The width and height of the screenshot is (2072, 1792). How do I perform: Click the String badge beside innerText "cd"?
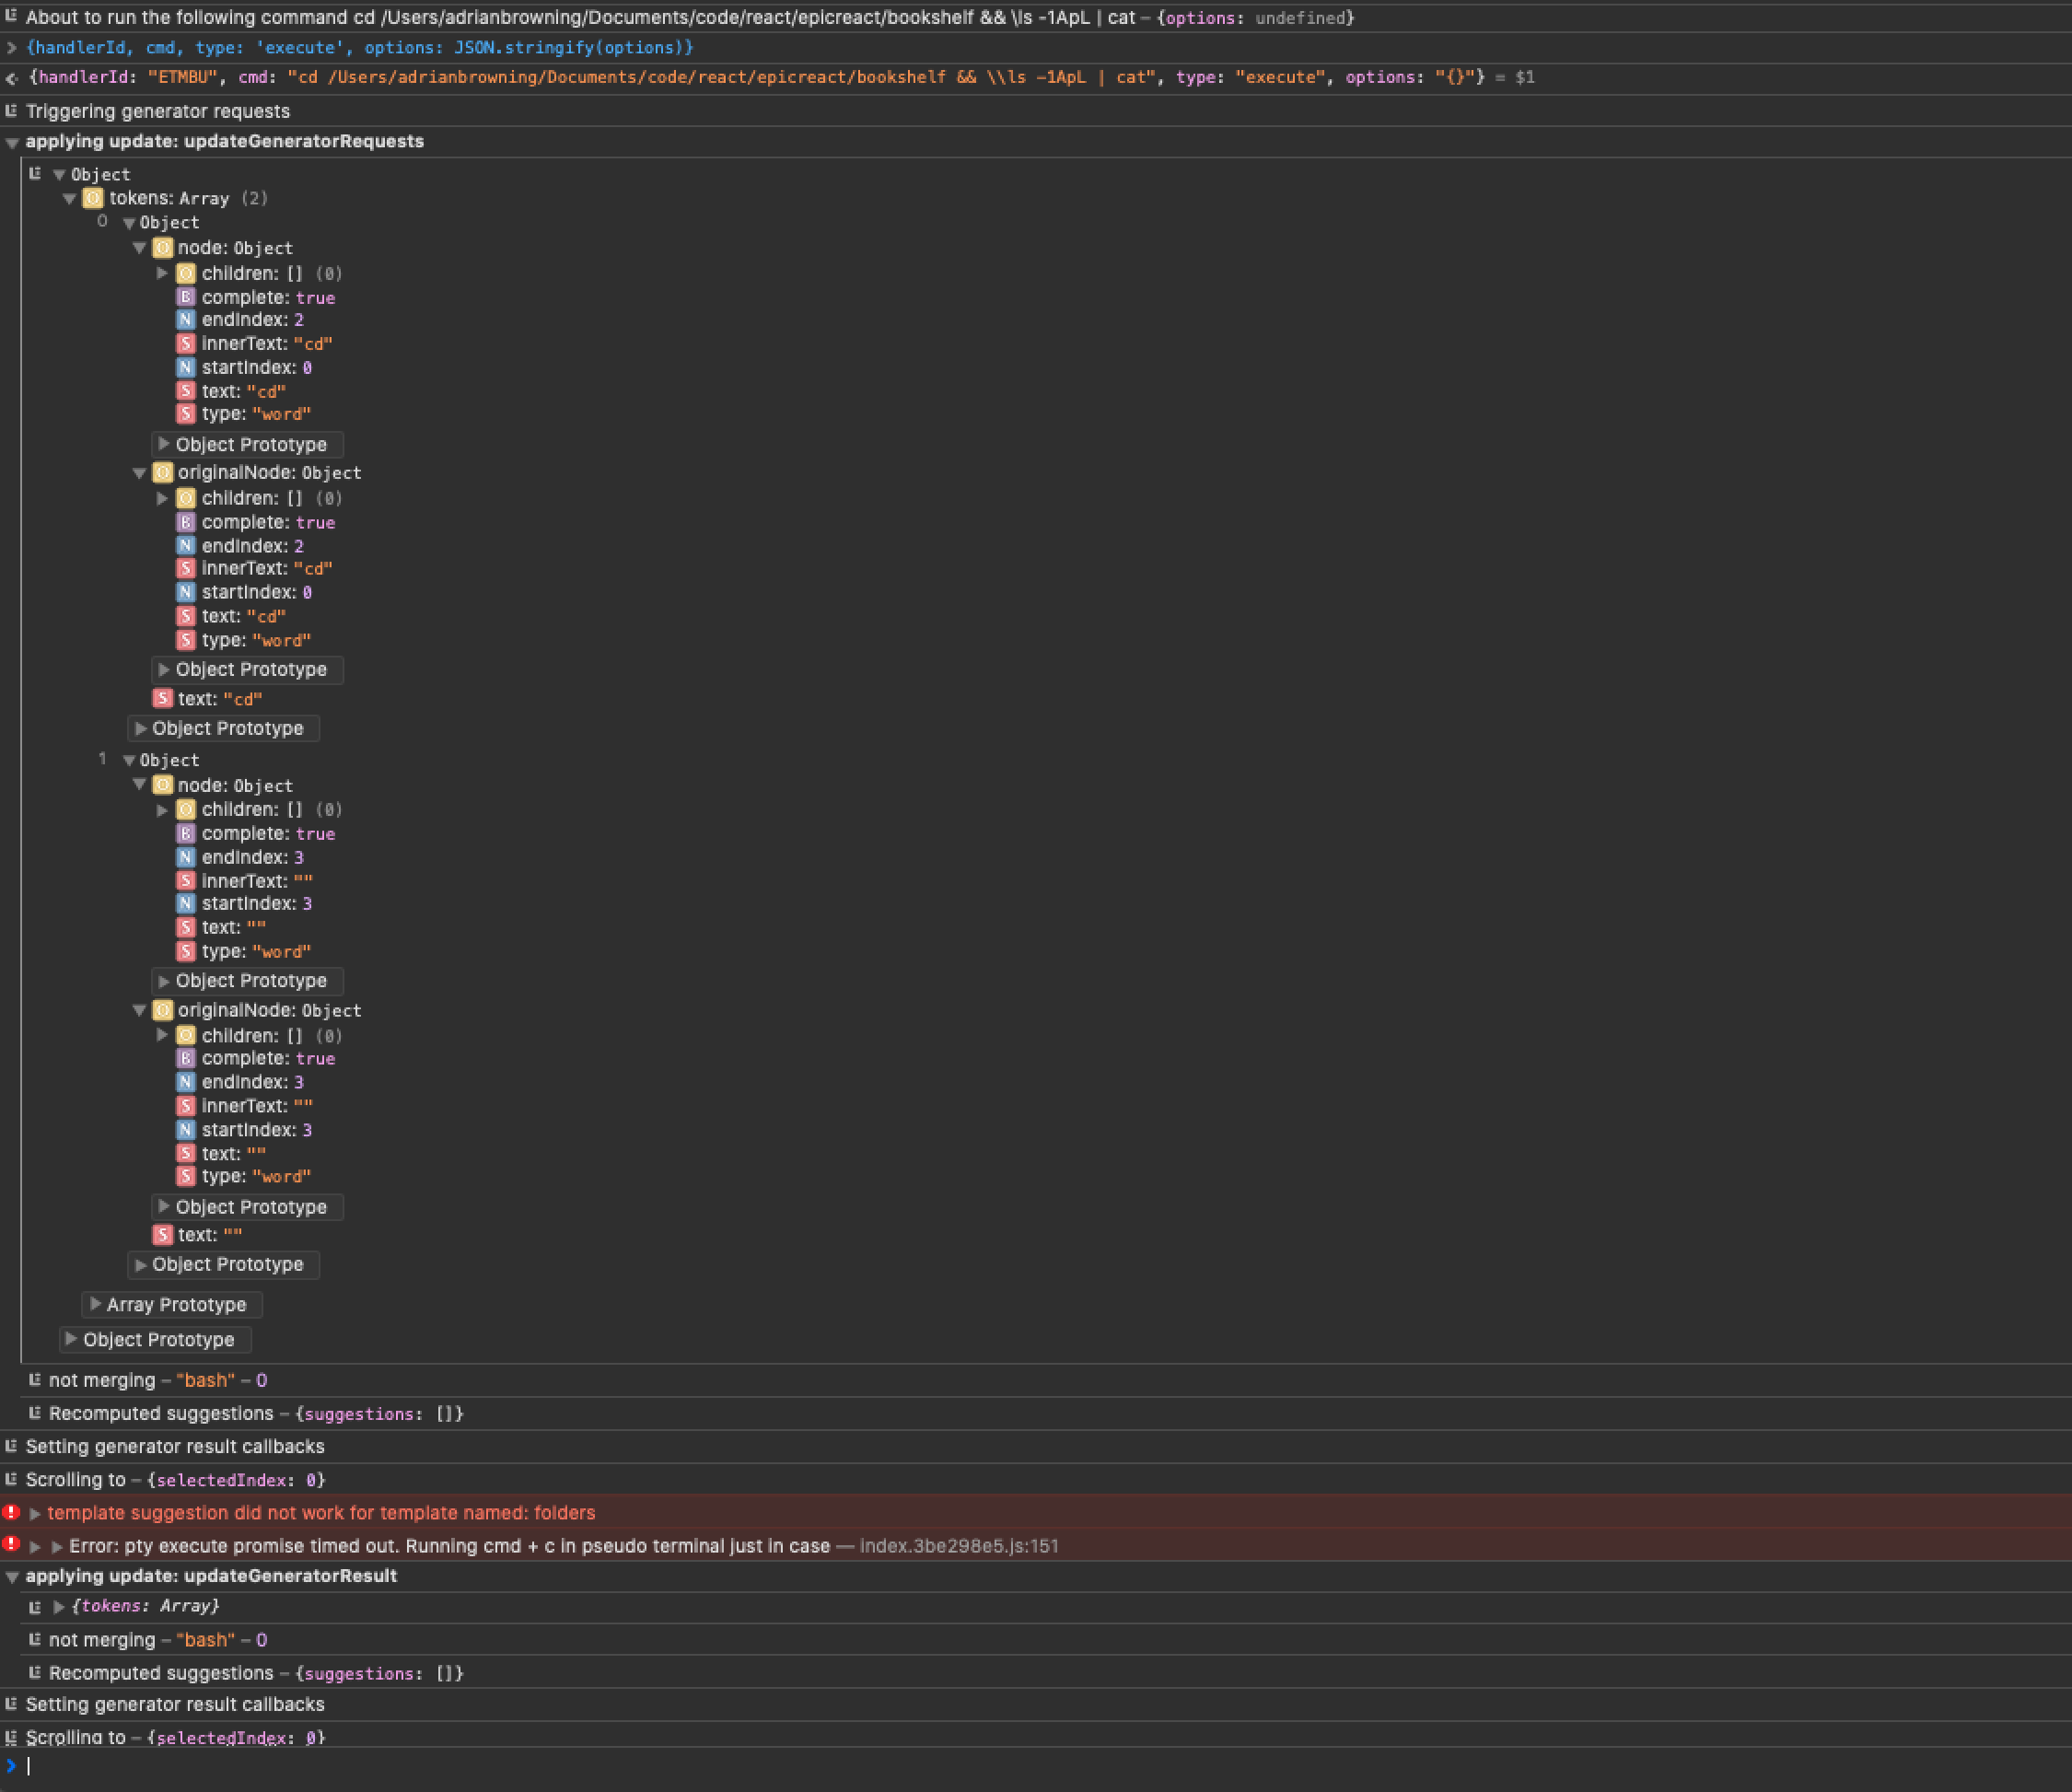pyautogui.click(x=186, y=343)
